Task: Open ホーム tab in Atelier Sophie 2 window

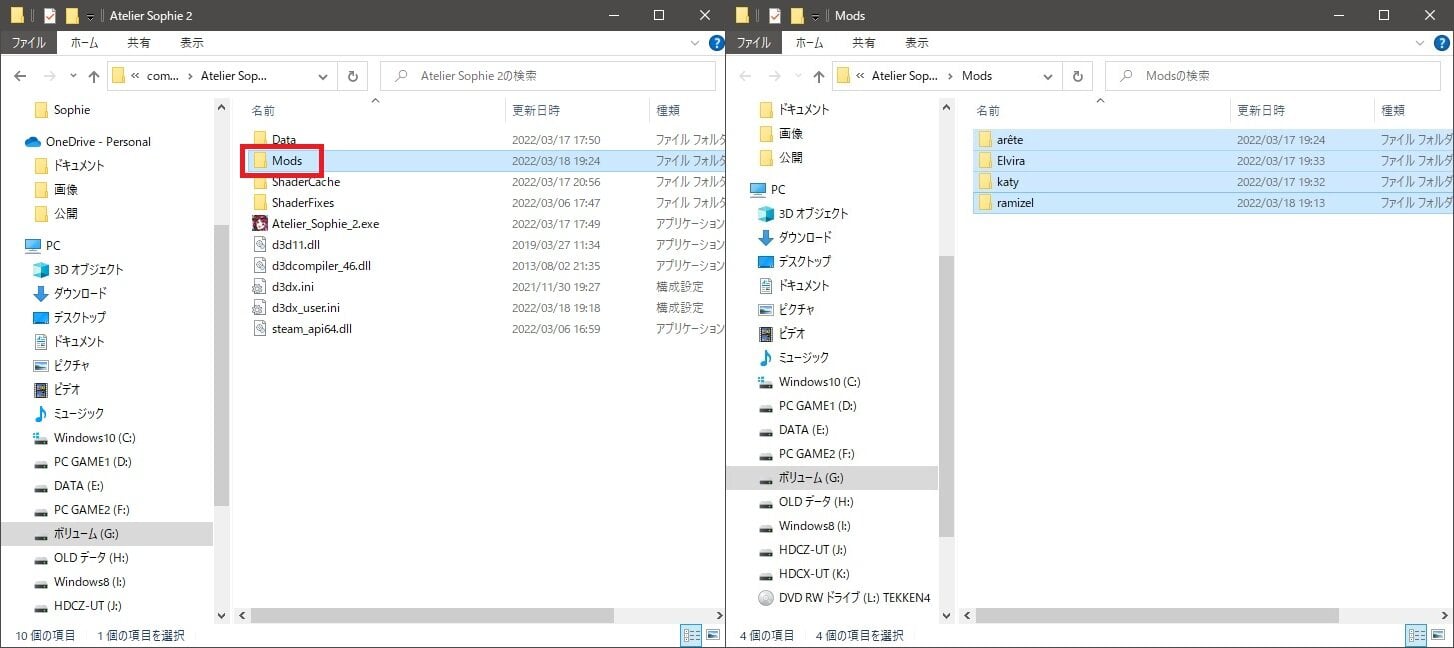Action: coord(84,43)
